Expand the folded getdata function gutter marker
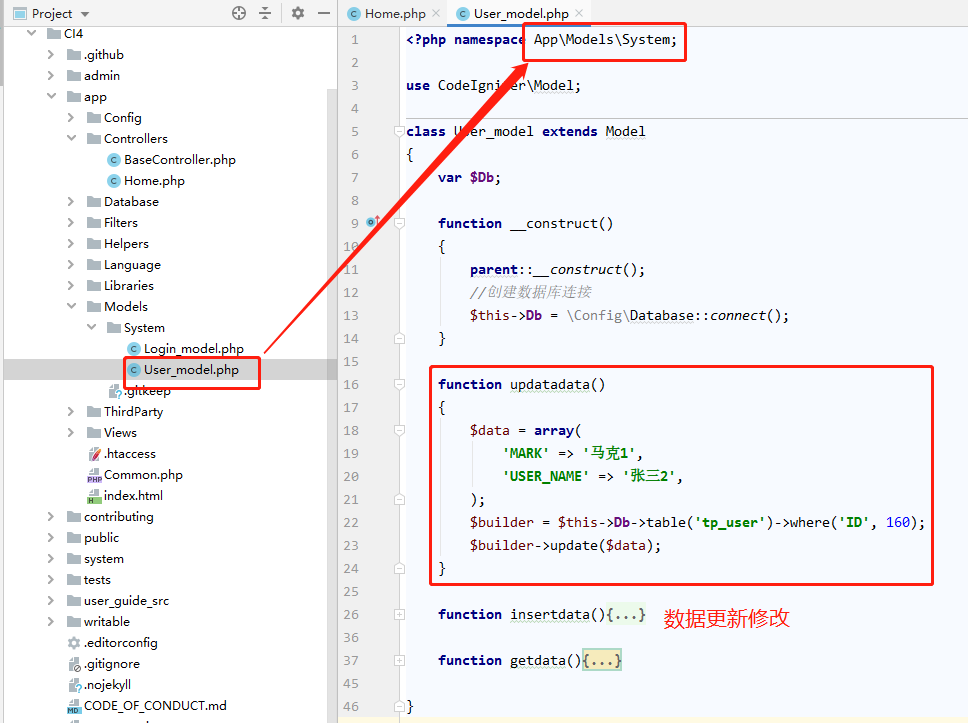This screenshot has width=968, height=723. 399,661
